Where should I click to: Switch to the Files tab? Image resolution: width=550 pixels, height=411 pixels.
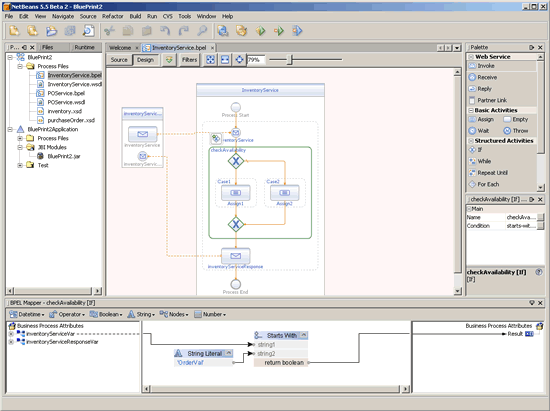(x=47, y=47)
